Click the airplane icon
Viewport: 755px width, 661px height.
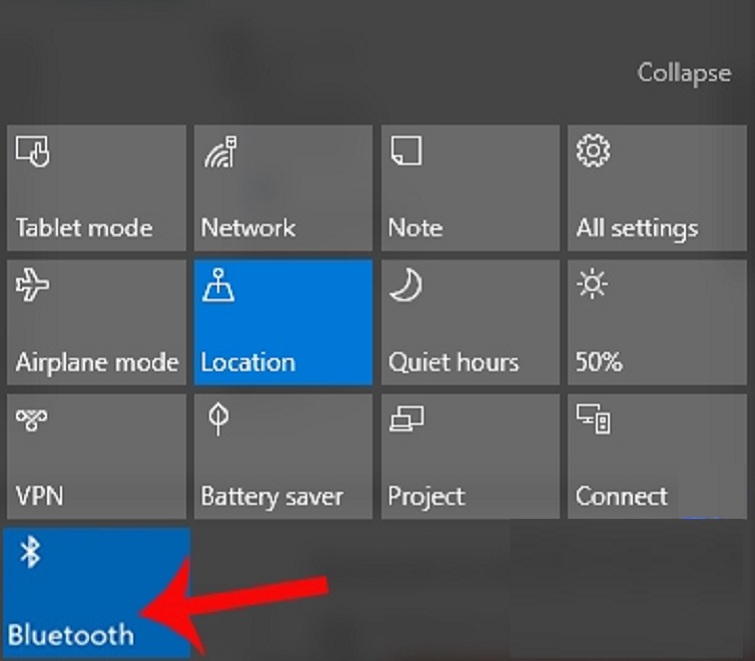coord(33,287)
